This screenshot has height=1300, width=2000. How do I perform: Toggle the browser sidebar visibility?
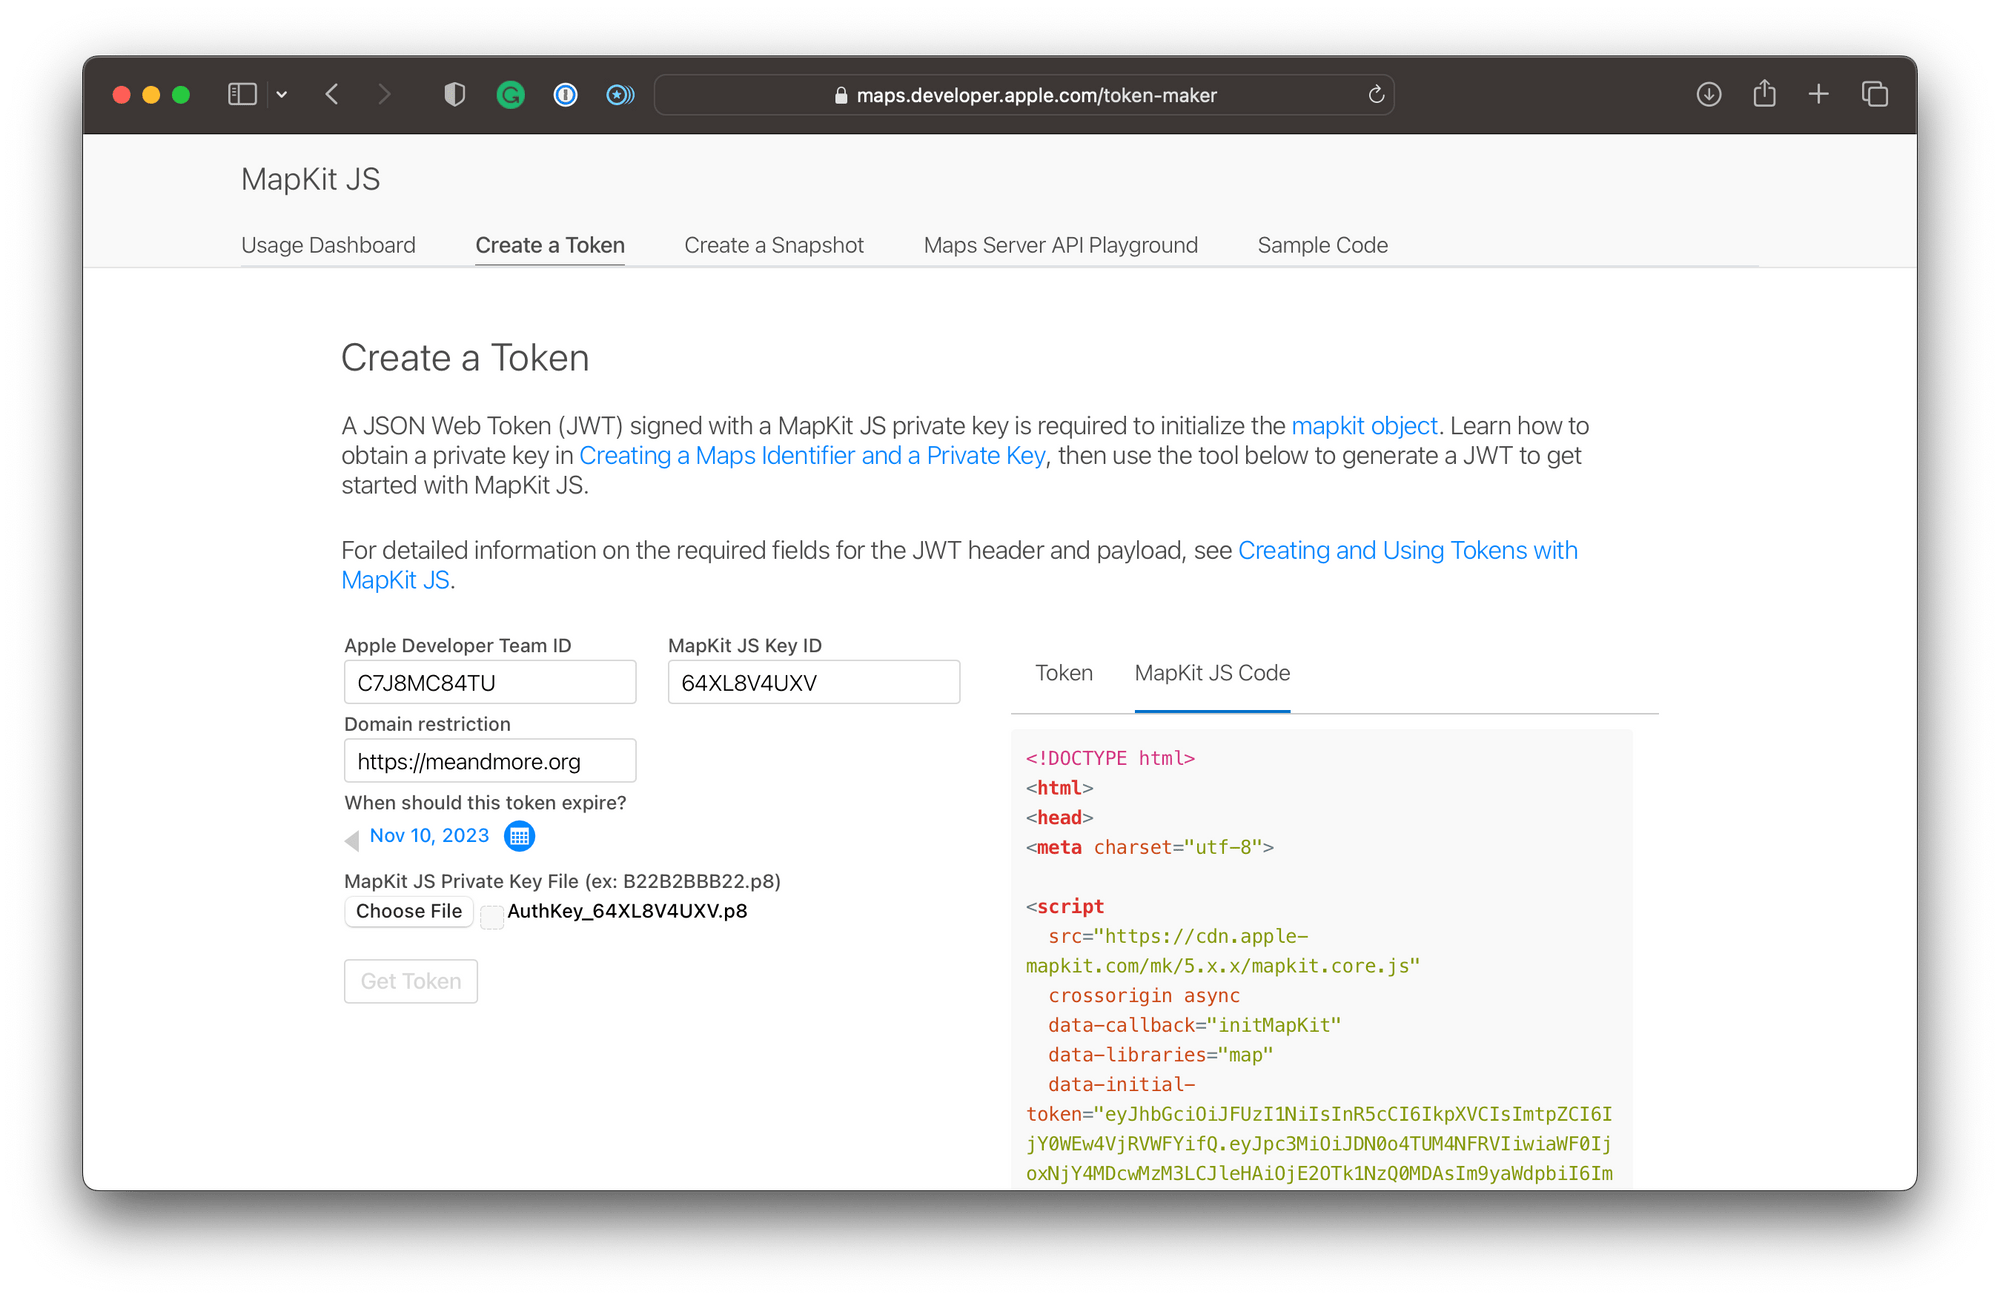coord(242,94)
